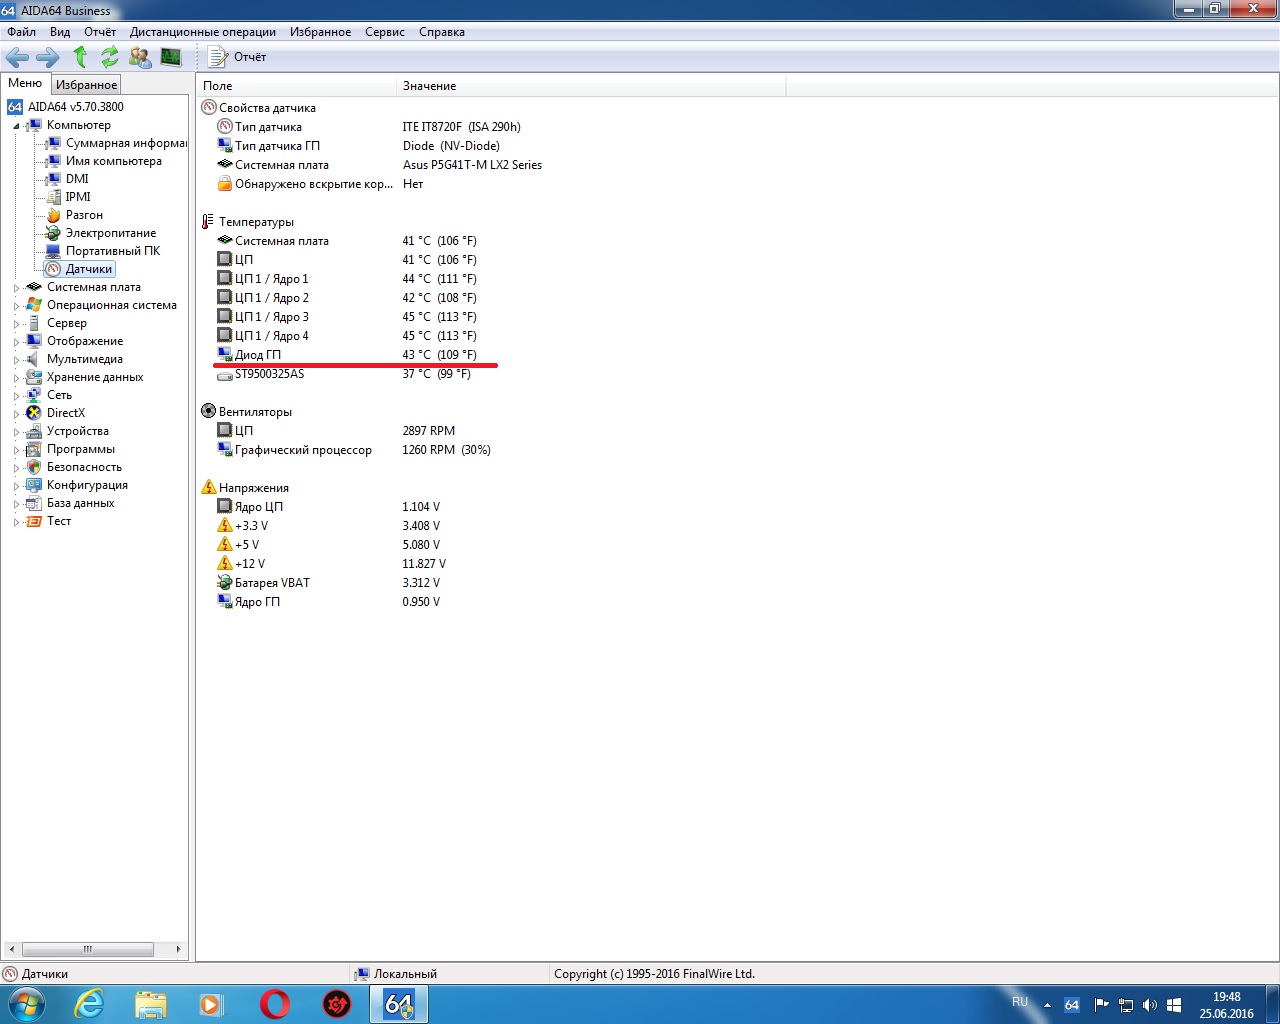Viewport: 1280px width, 1024px height.
Task: Open the Файл menu
Action: (x=21, y=32)
